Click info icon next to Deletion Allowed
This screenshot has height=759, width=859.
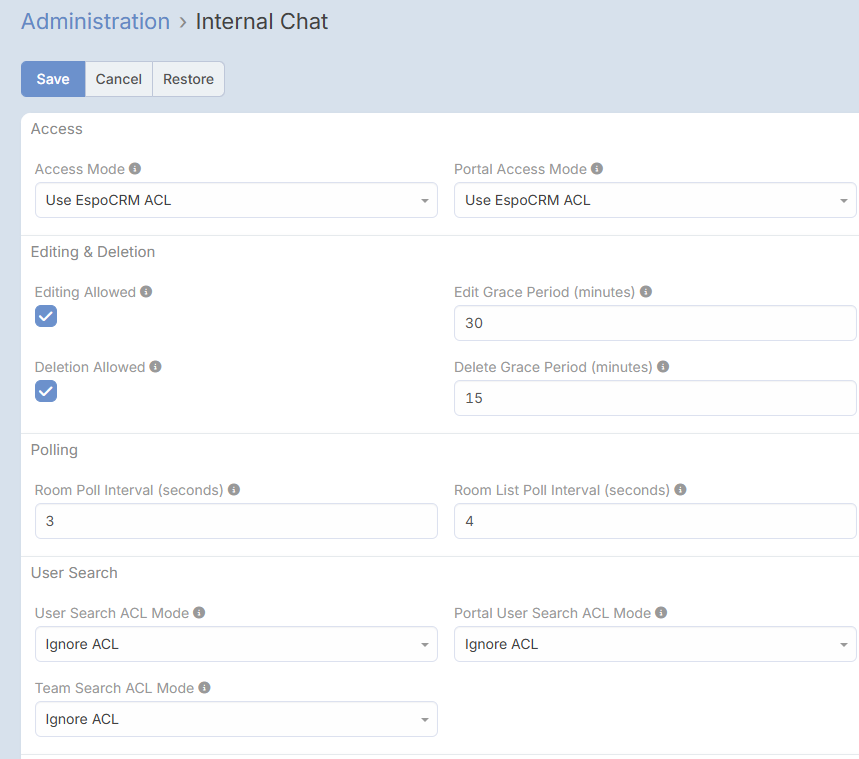[x=156, y=367]
